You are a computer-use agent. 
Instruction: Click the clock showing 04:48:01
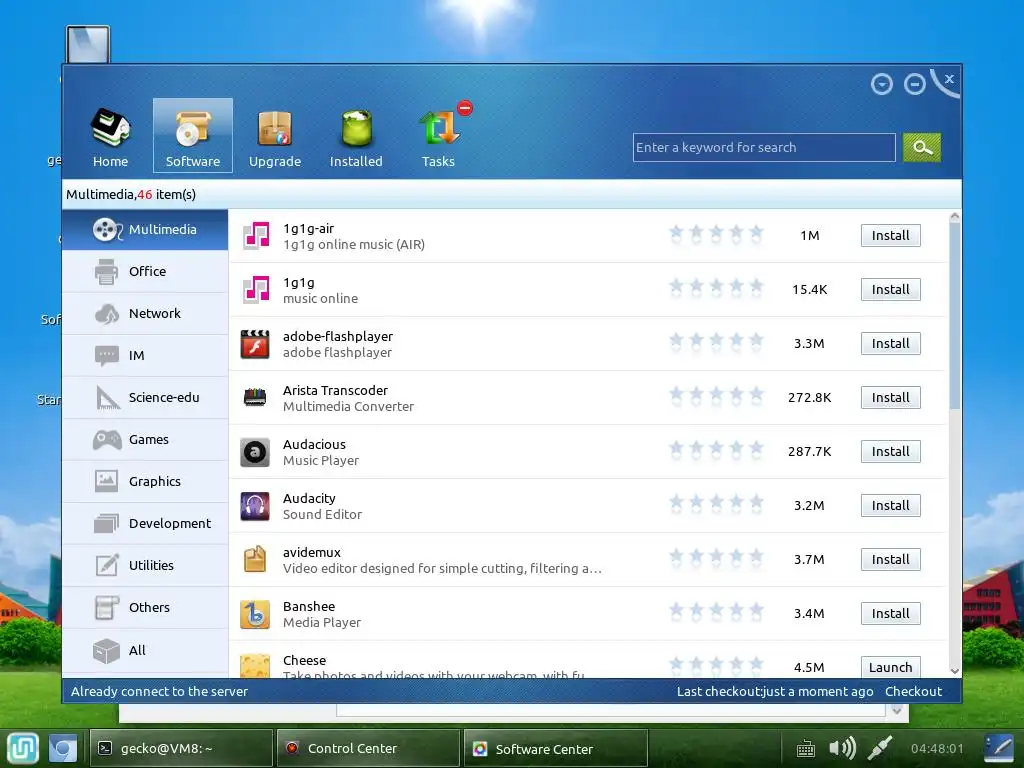click(x=936, y=748)
